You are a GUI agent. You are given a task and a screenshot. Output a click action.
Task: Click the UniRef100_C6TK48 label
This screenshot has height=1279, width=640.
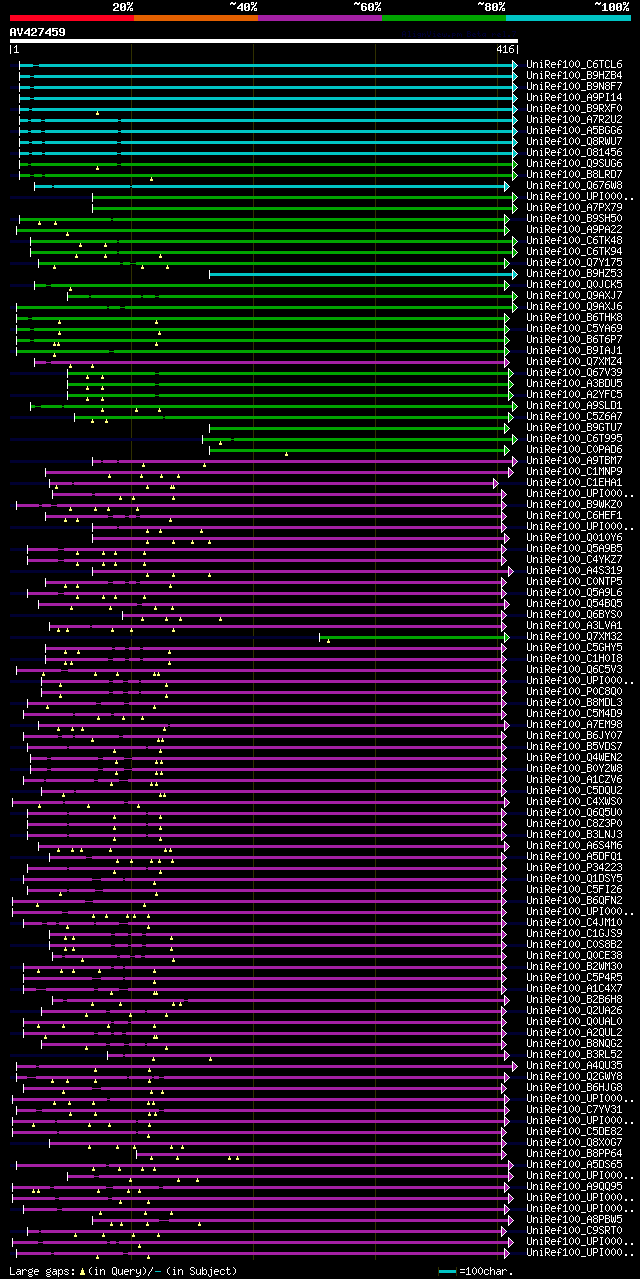(573, 240)
